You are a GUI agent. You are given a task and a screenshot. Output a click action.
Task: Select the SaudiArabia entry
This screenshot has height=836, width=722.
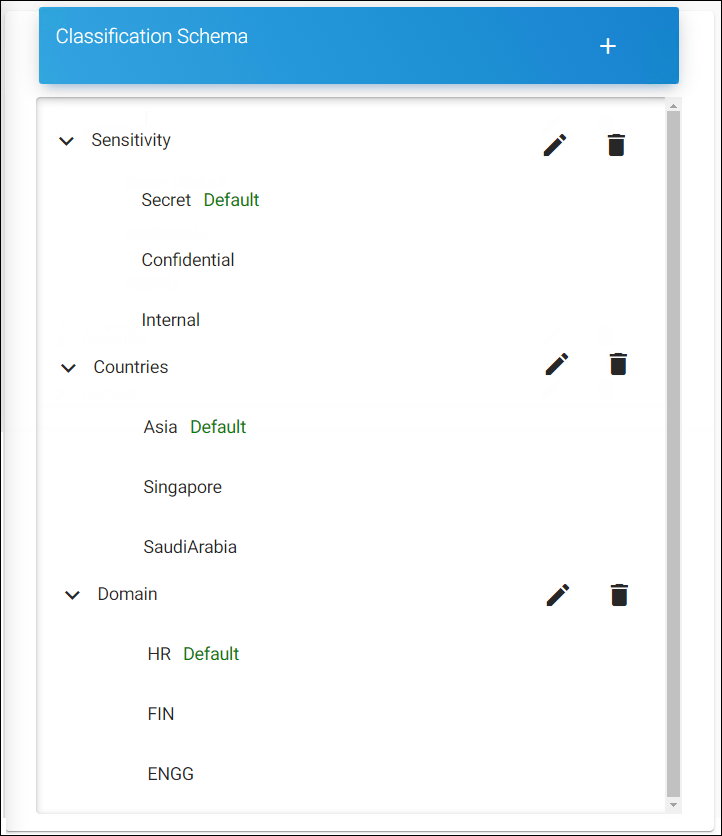pos(190,547)
